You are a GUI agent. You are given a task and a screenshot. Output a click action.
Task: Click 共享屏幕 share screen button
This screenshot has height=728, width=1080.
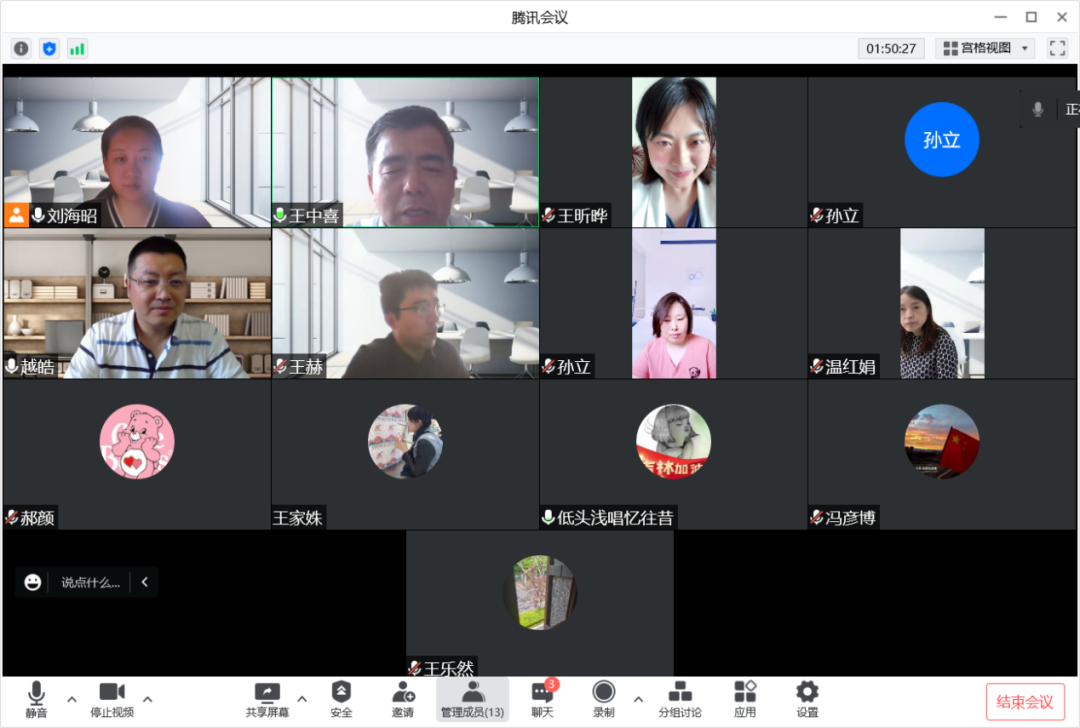(x=267, y=698)
